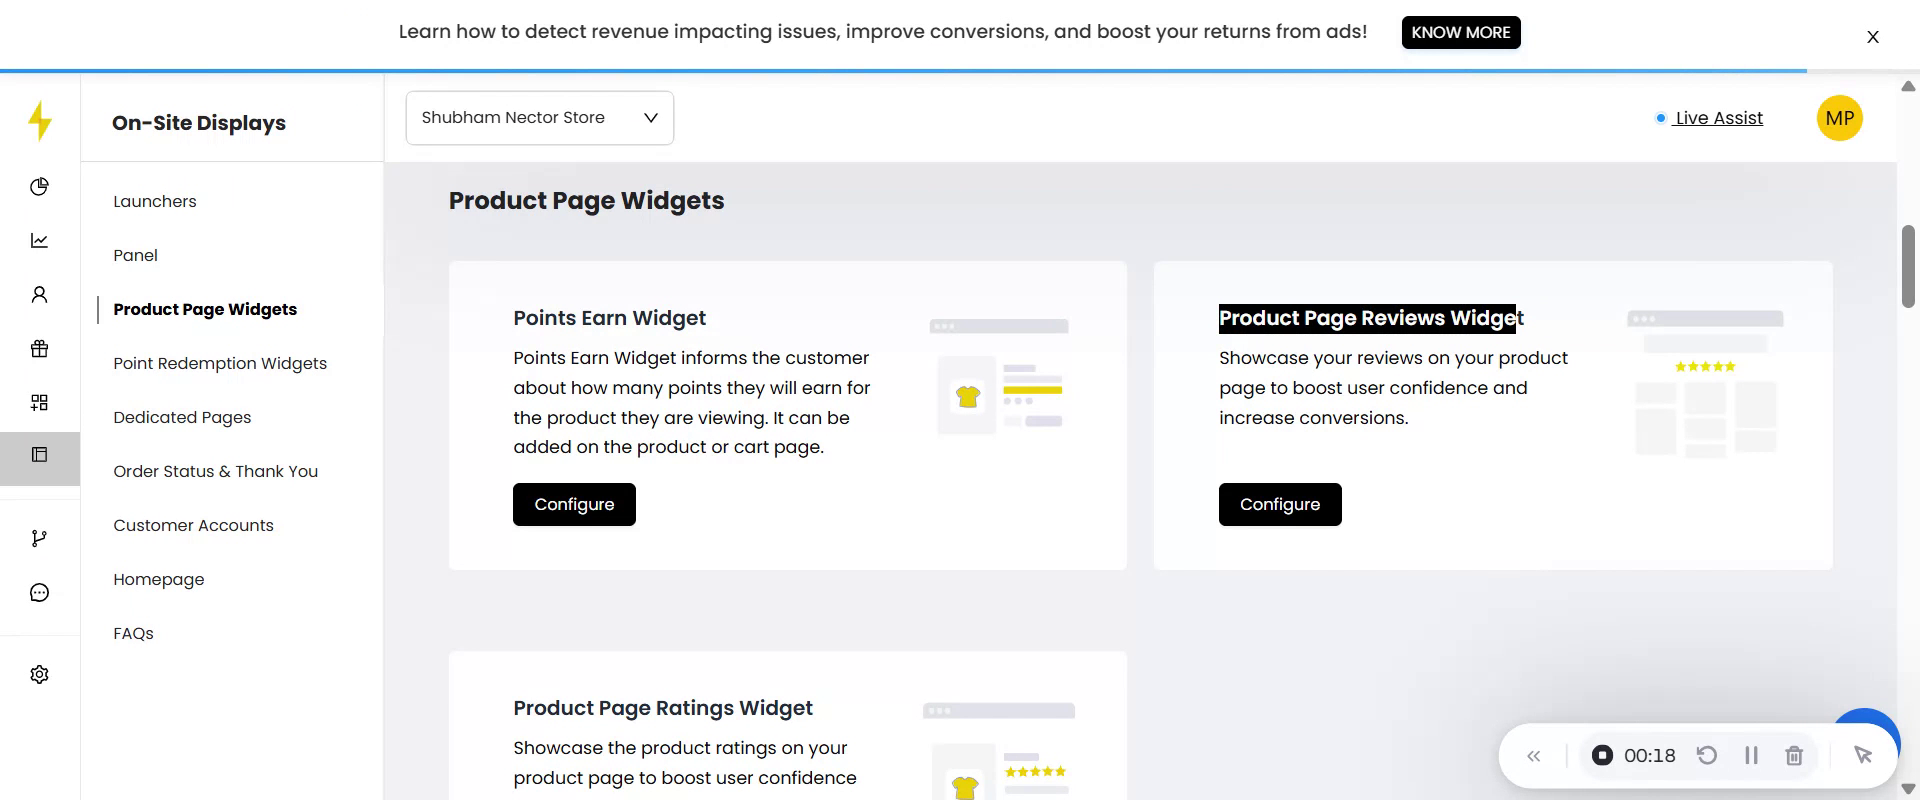Collapse the recording toolbar with double chevron

click(x=1534, y=756)
